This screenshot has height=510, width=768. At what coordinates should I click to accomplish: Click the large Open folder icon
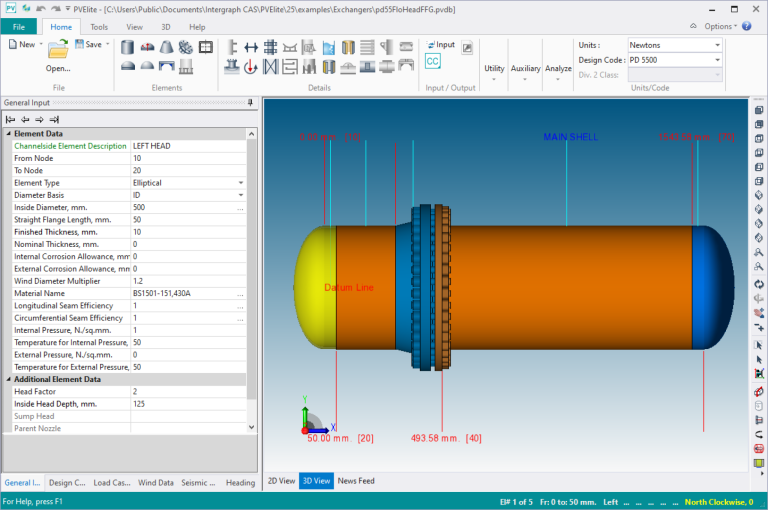click(58, 49)
